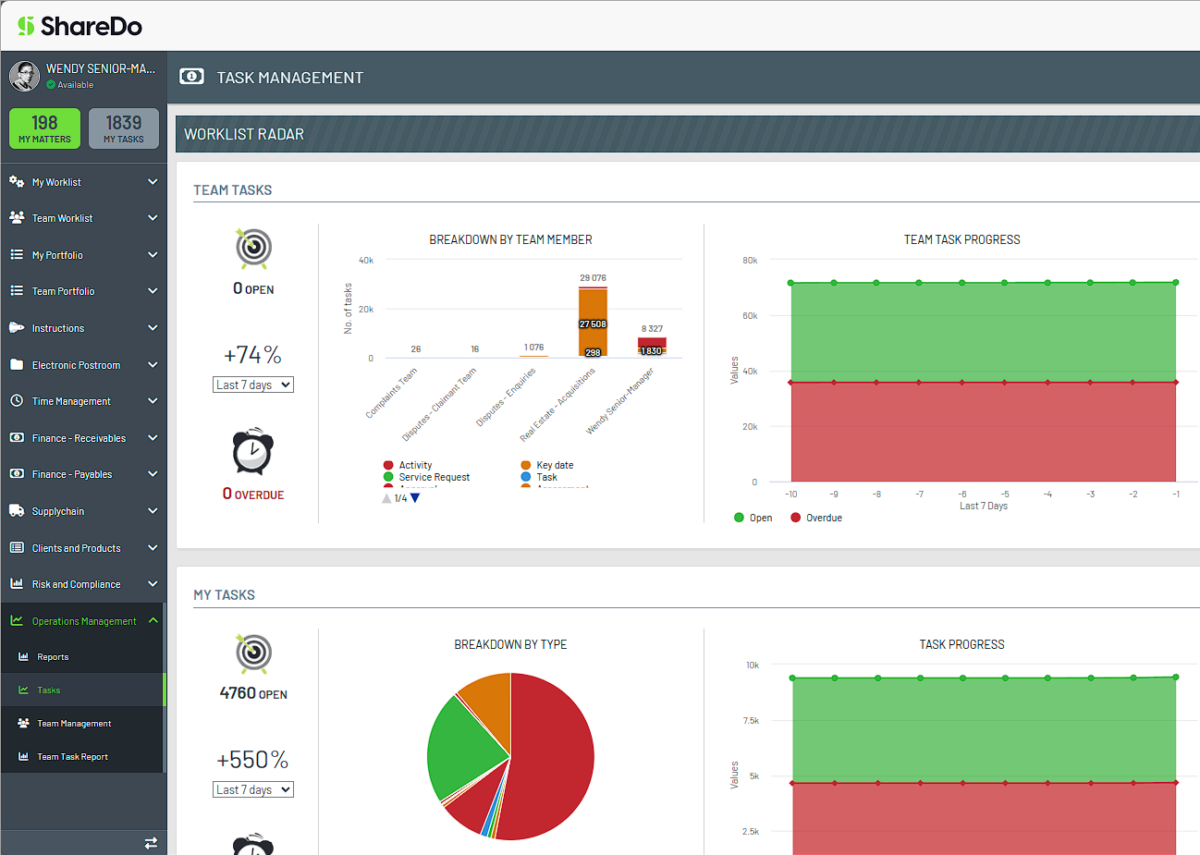Screen dimensions: 1200x855
Task: Select the Team Worklist sidebar icon
Action: tap(14, 217)
